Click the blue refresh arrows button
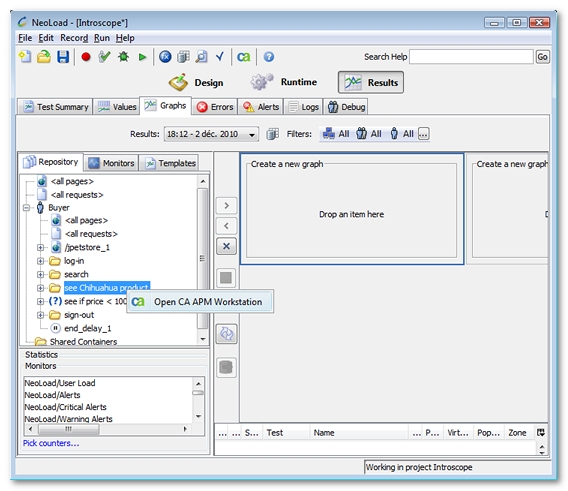 point(226,334)
